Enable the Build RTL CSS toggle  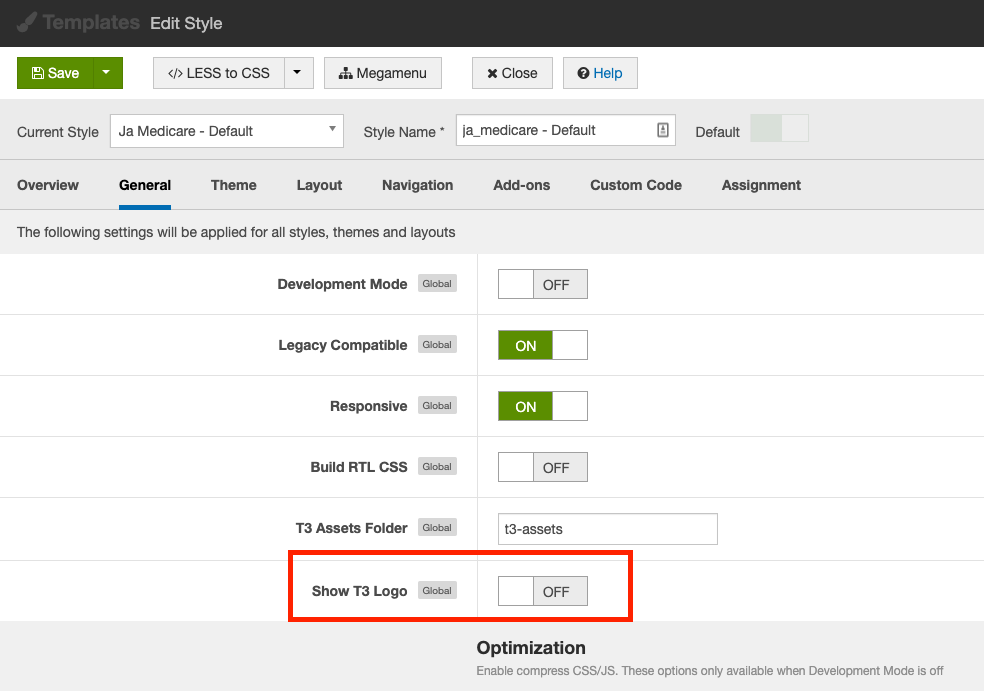543,467
